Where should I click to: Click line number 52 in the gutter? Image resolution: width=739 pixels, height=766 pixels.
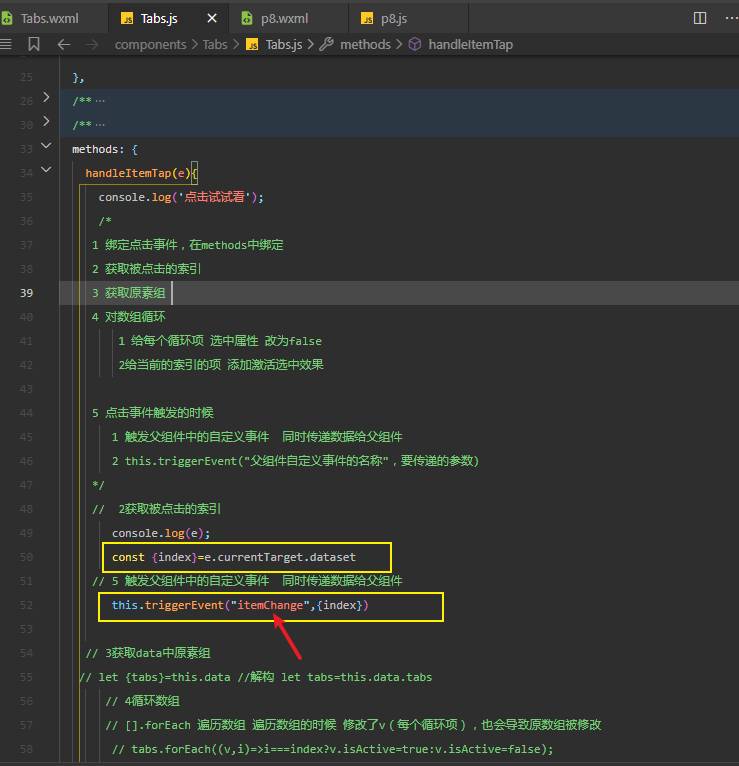[x=26, y=605]
